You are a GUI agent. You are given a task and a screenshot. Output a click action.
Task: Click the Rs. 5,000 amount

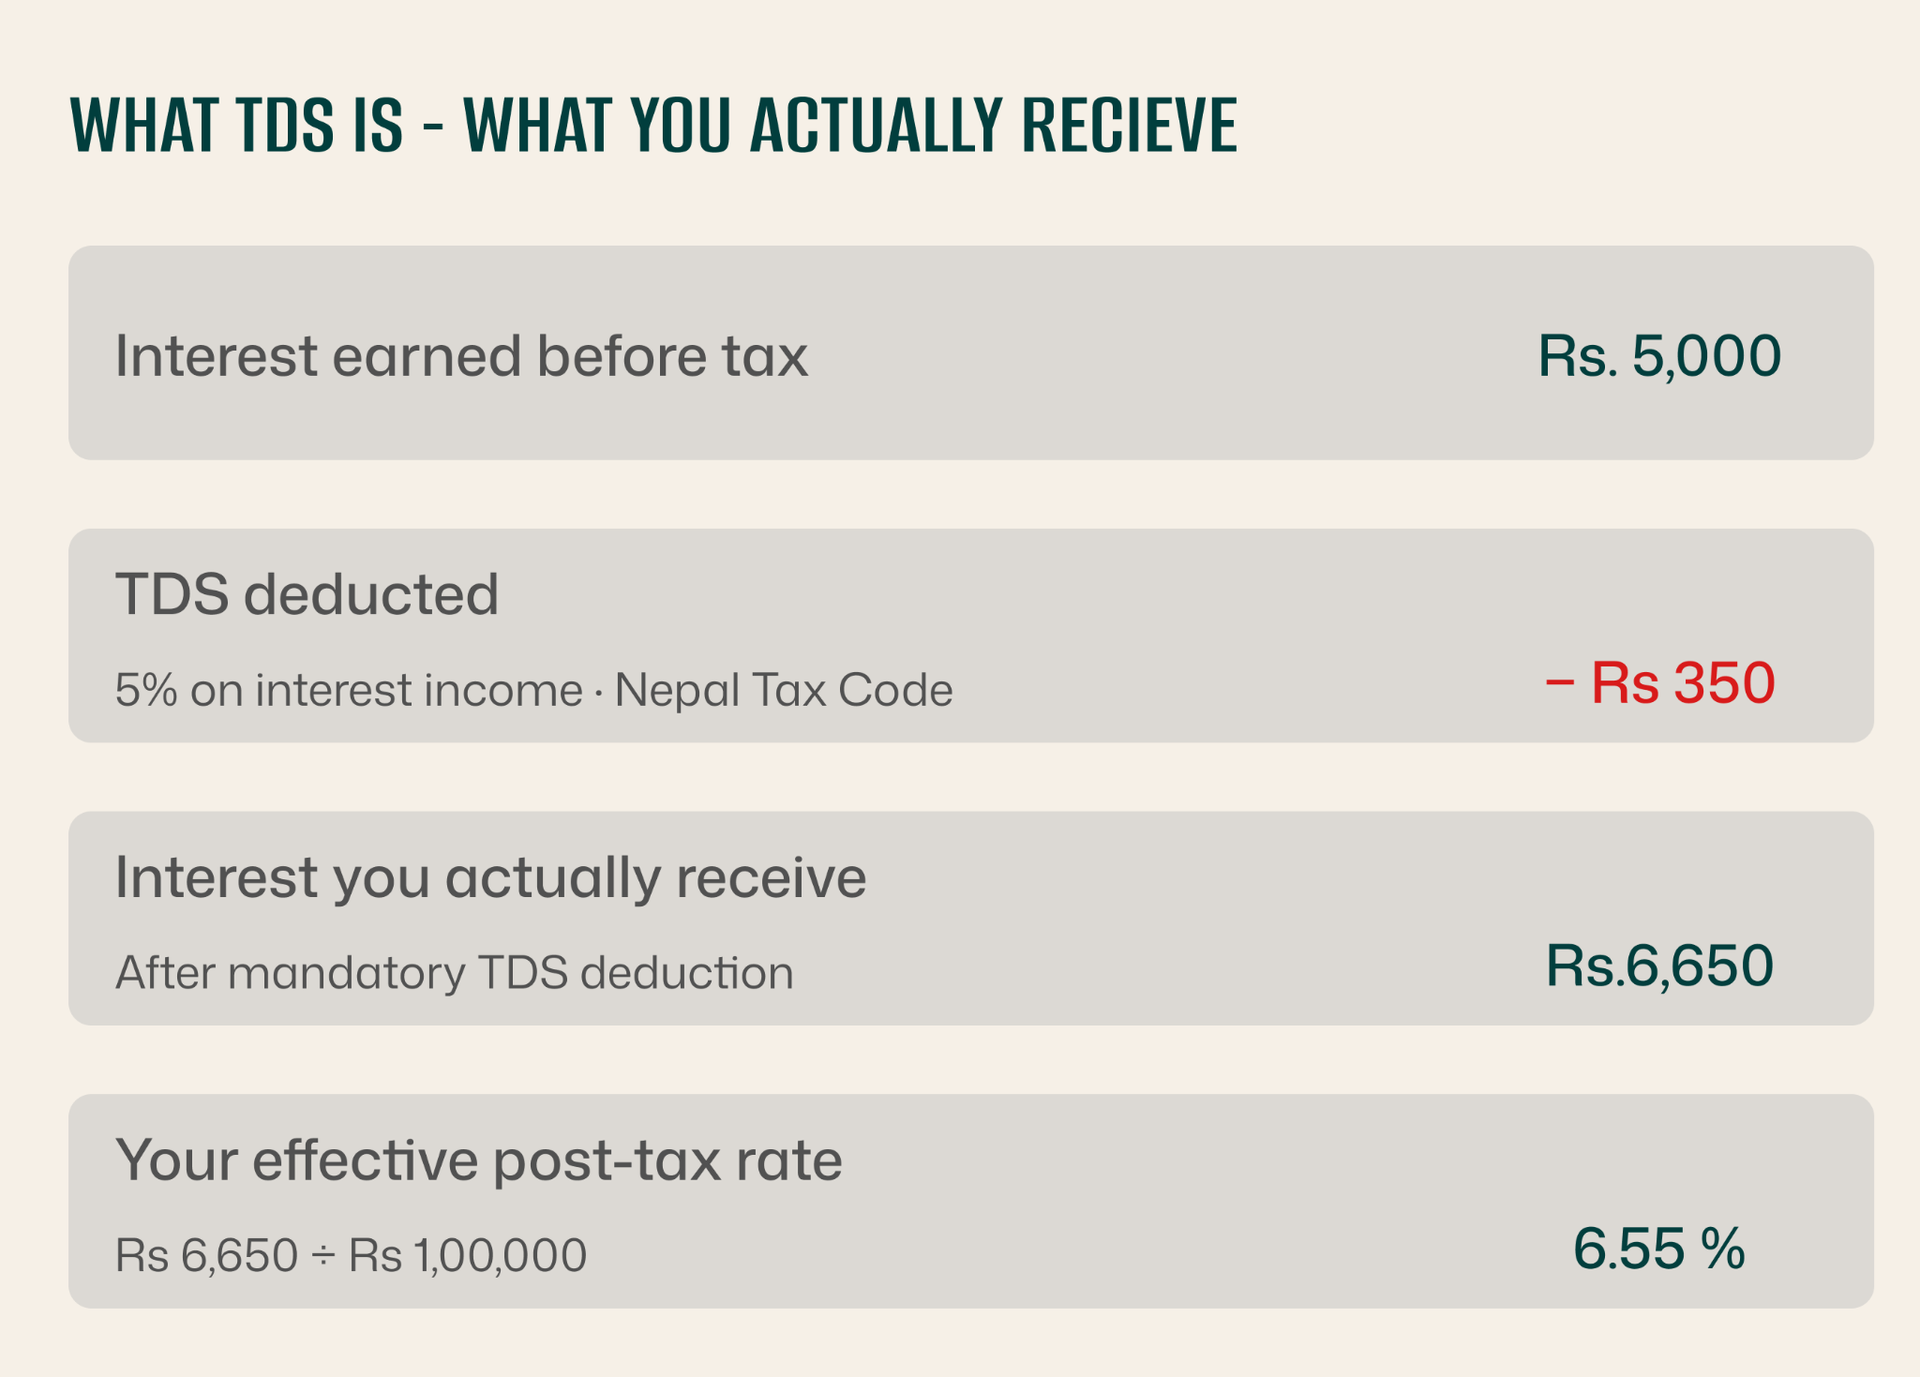[x=1659, y=356]
